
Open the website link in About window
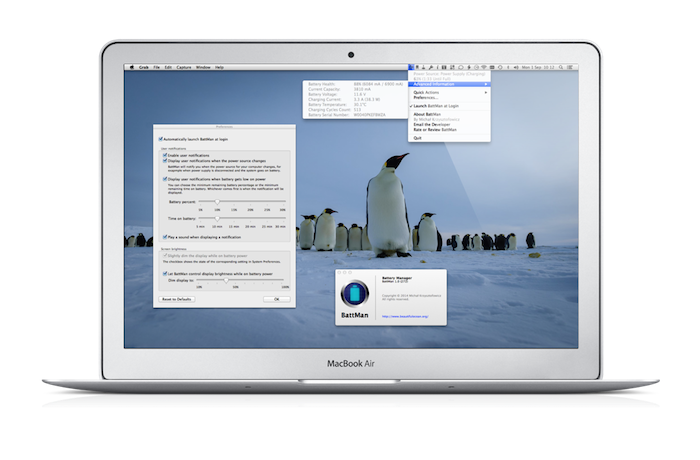[405, 317]
